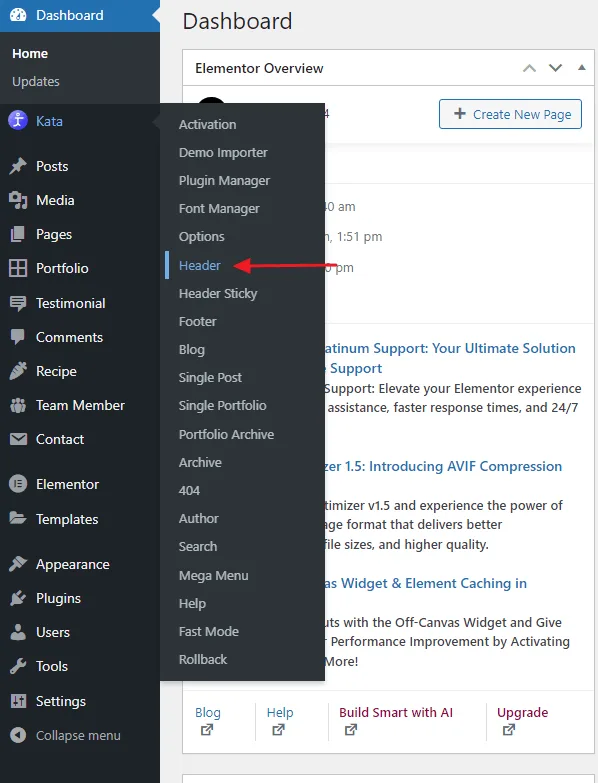
Task: Collapse the admin sidebar menu
Action: [65, 736]
